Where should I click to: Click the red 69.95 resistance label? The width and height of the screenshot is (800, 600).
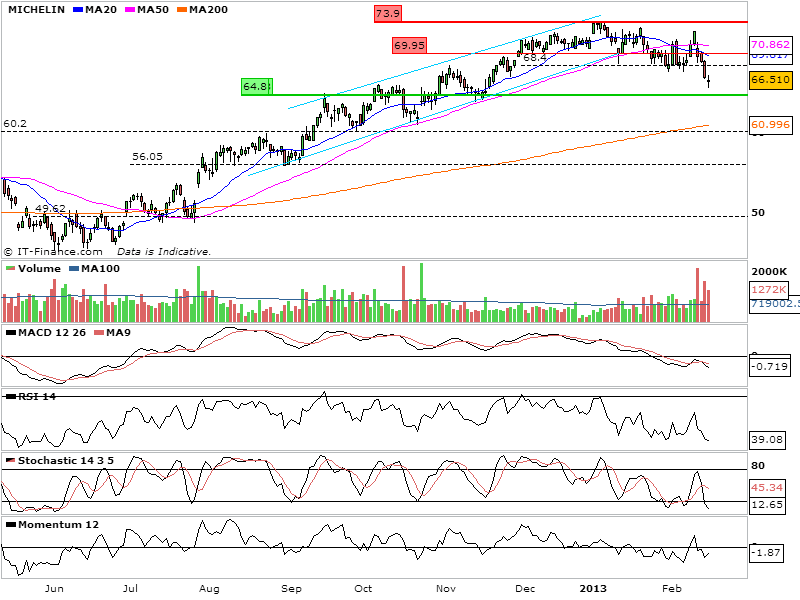point(409,45)
